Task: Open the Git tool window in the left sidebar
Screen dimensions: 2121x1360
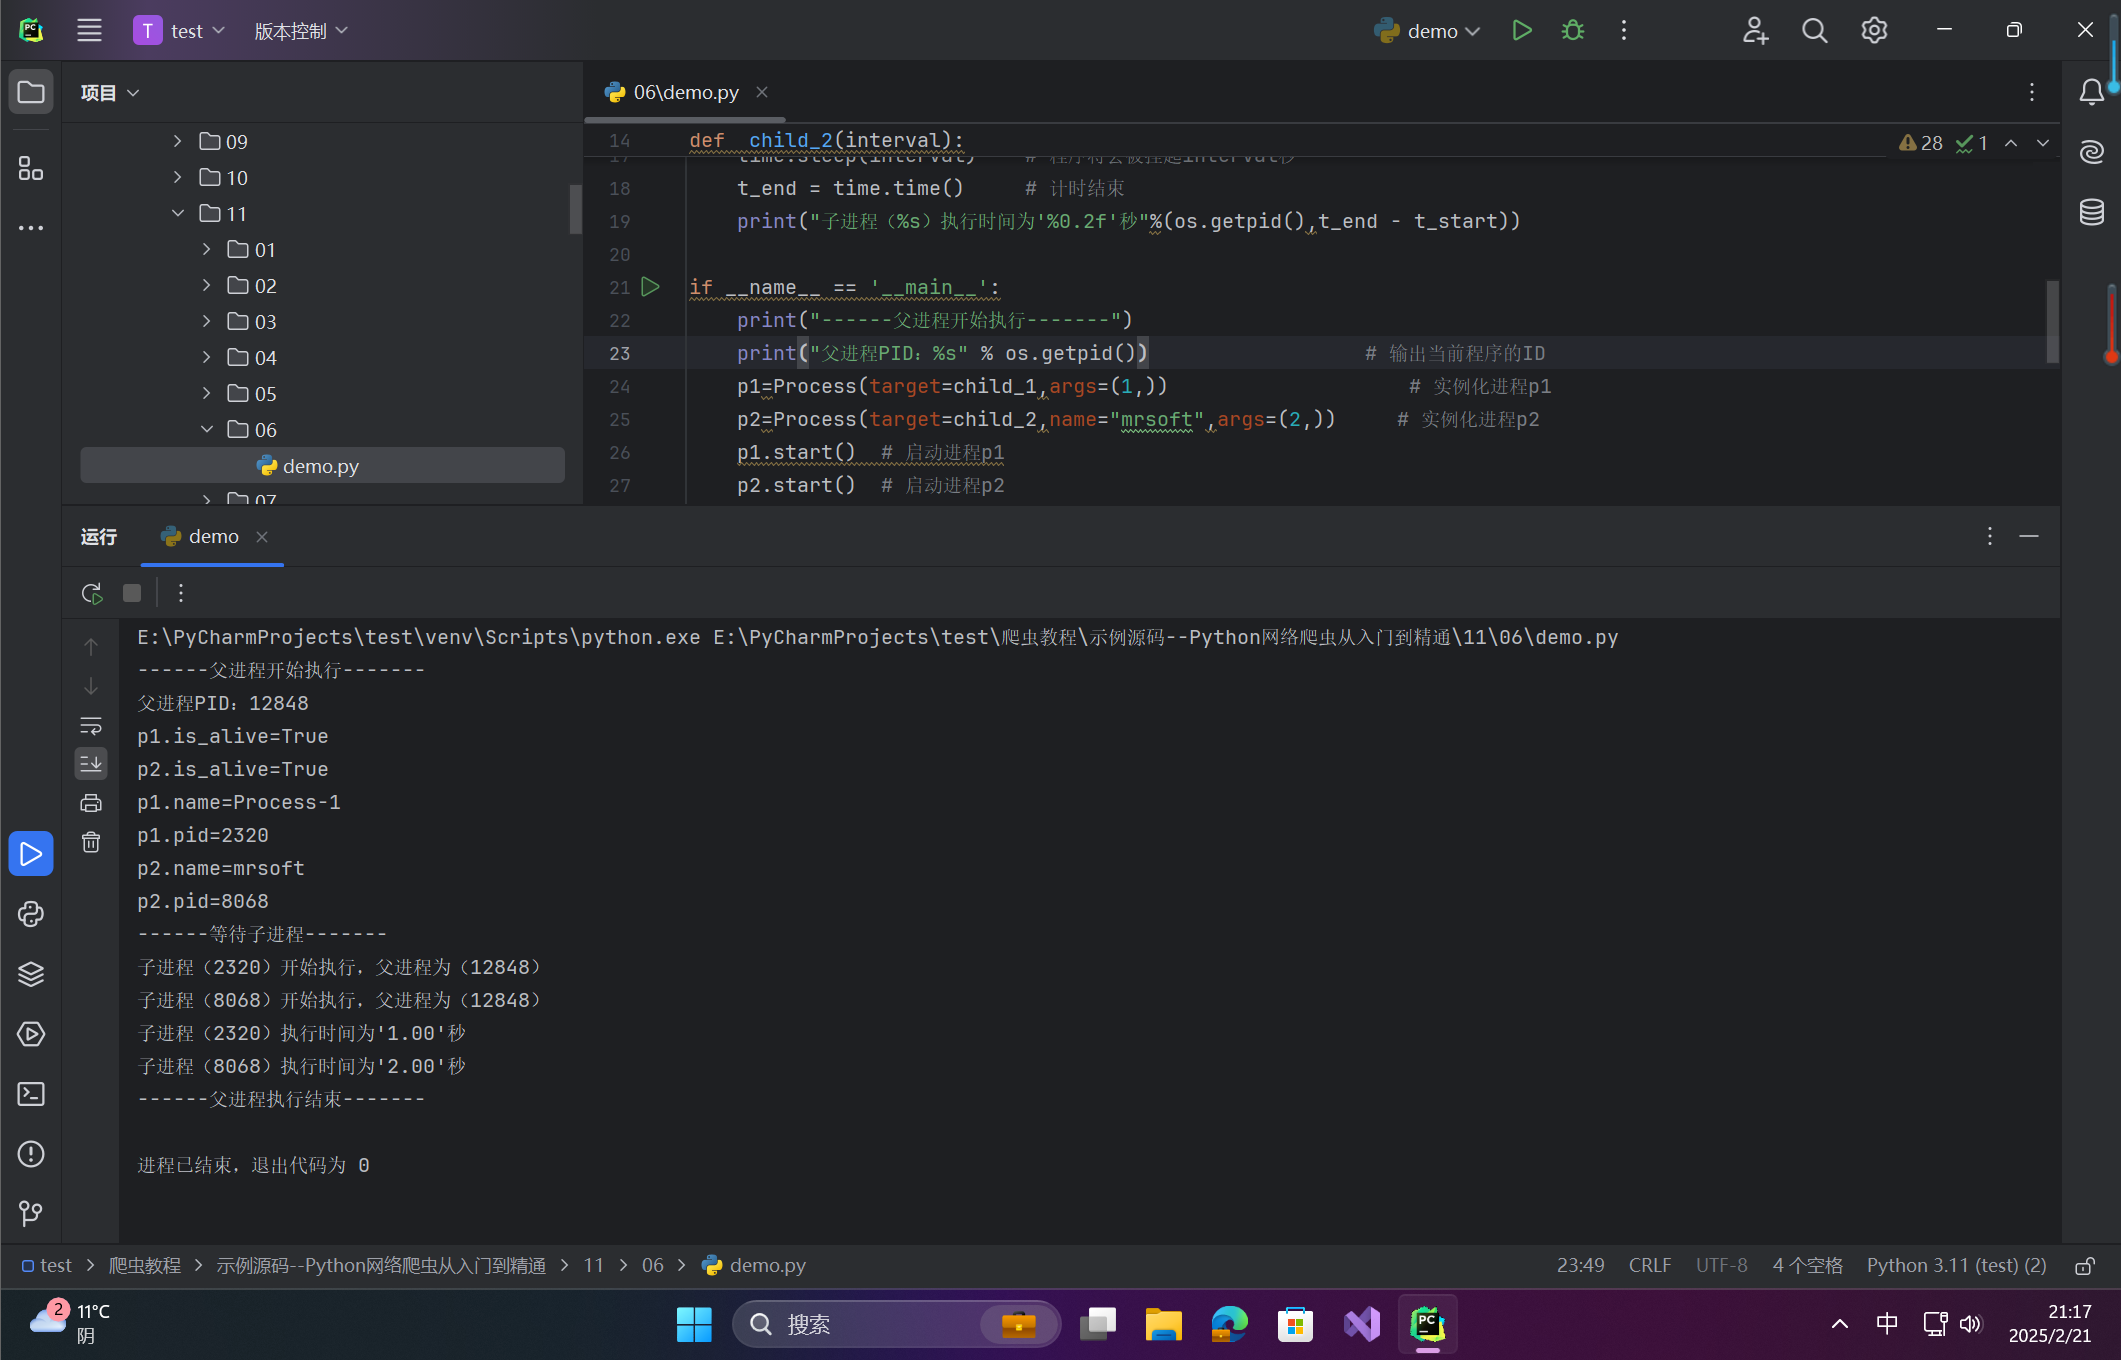Action: click(x=31, y=1214)
